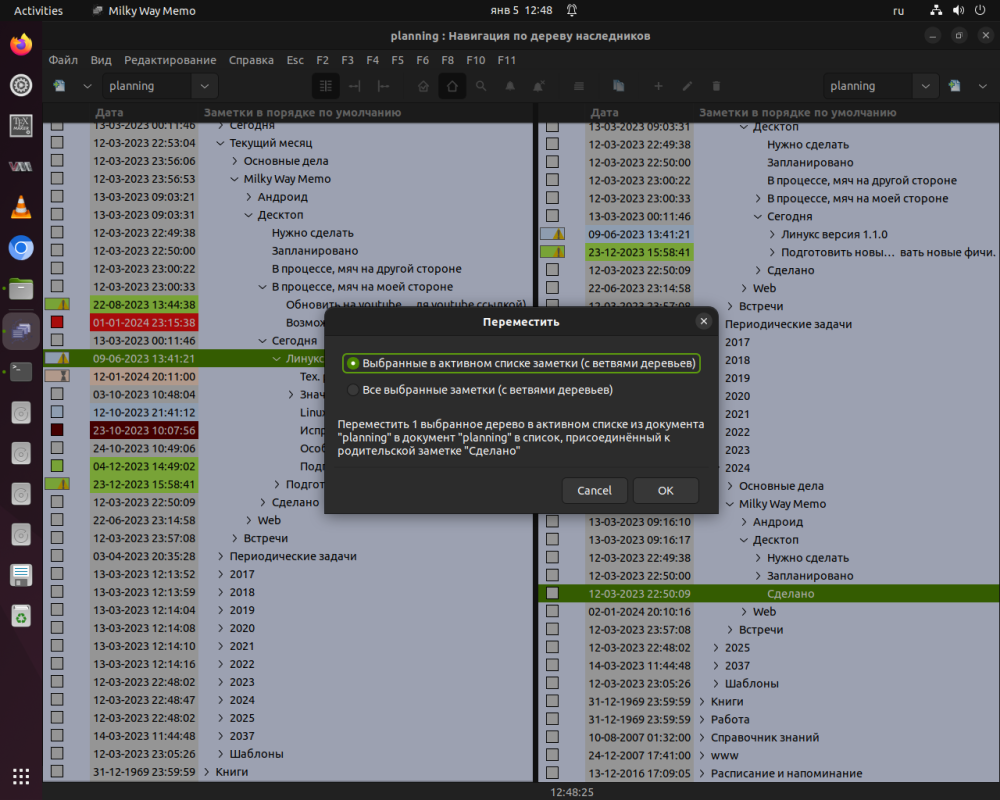The height and width of the screenshot is (800, 1000).
Task: Expand the "2017" node in the left tree
Action: tap(221, 574)
